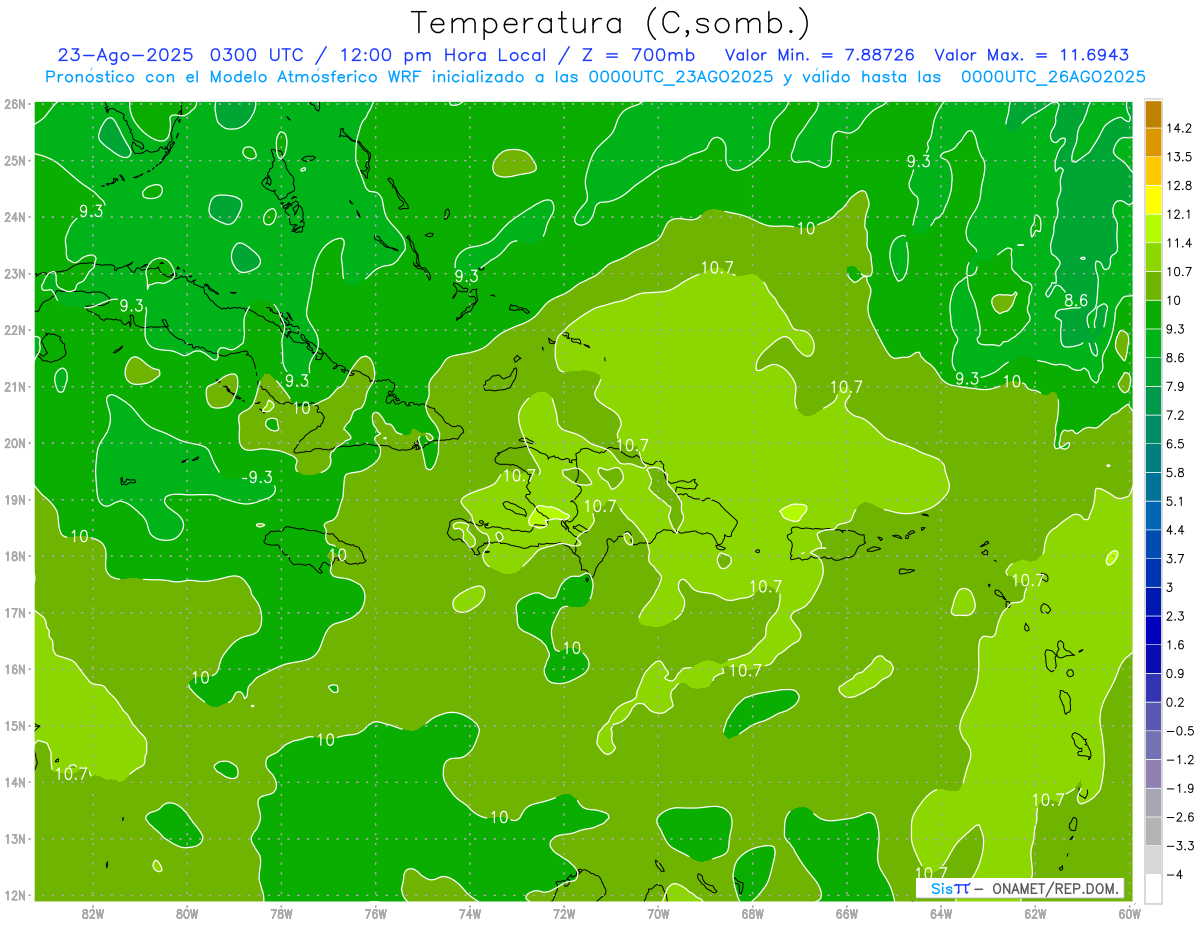Click the "72W" longitude axis label
The width and height of the screenshot is (1200, 927).
click(564, 913)
